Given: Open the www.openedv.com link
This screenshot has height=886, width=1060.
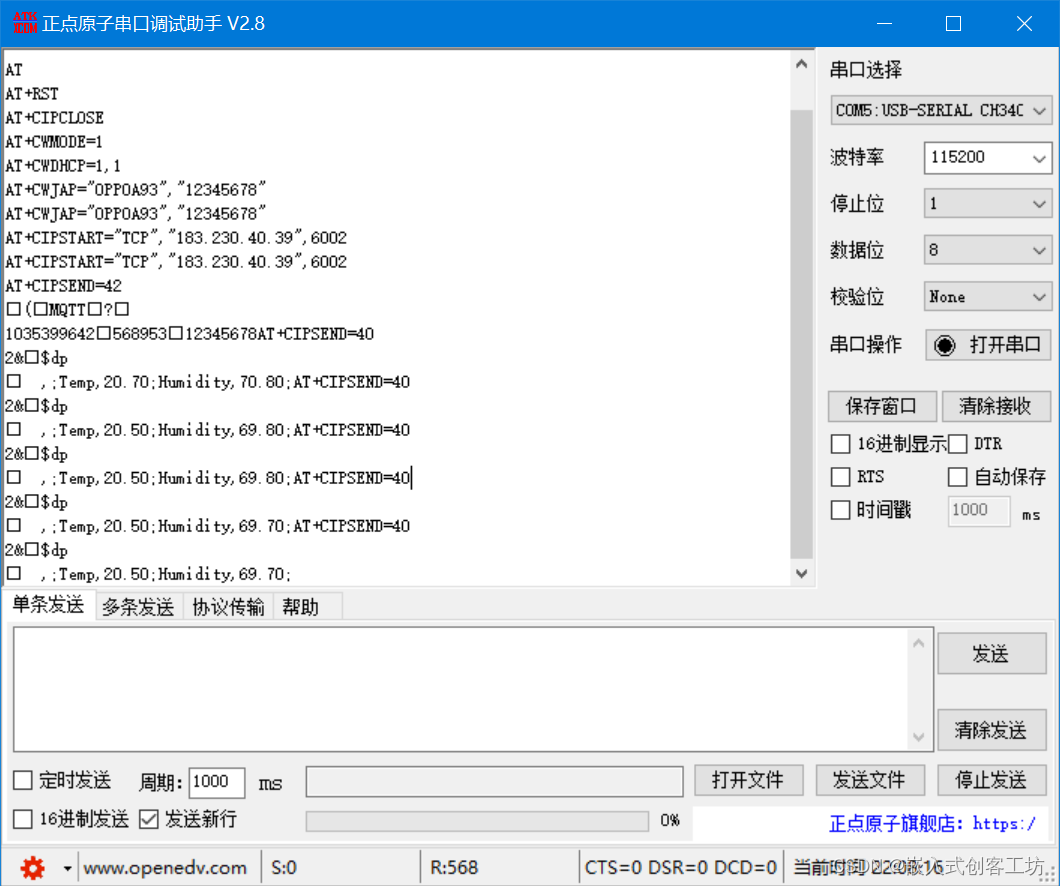Looking at the screenshot, I should [167, 867].
